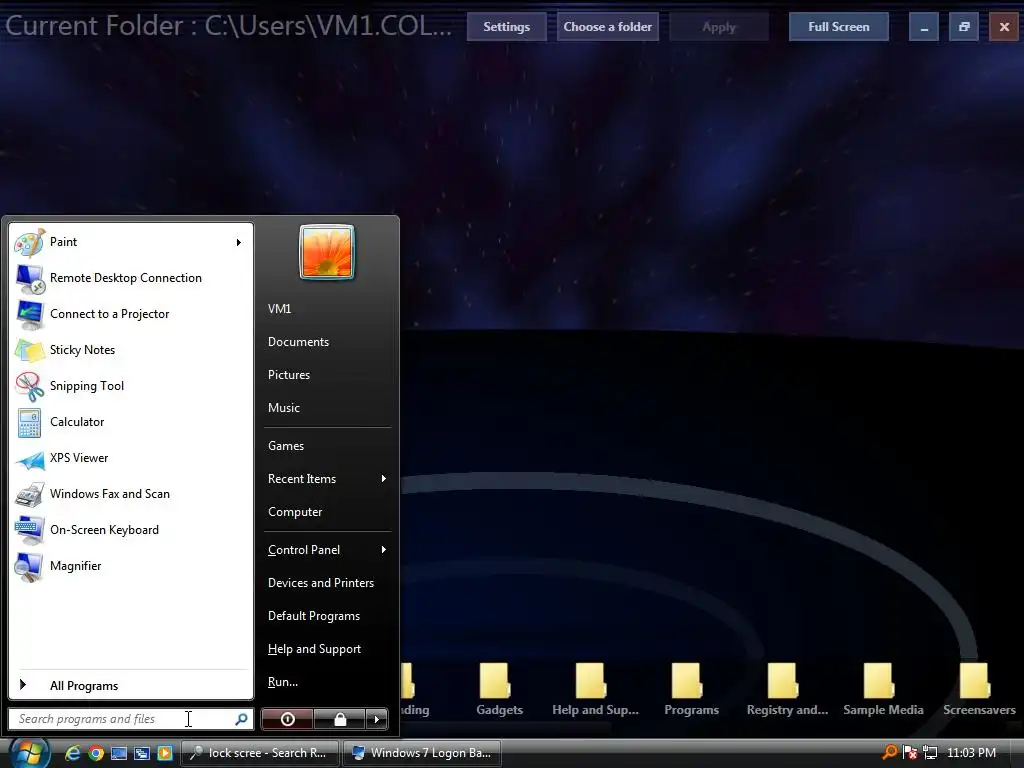Click the lock icon button
The image size is (1024, 768).
[340, 719]
